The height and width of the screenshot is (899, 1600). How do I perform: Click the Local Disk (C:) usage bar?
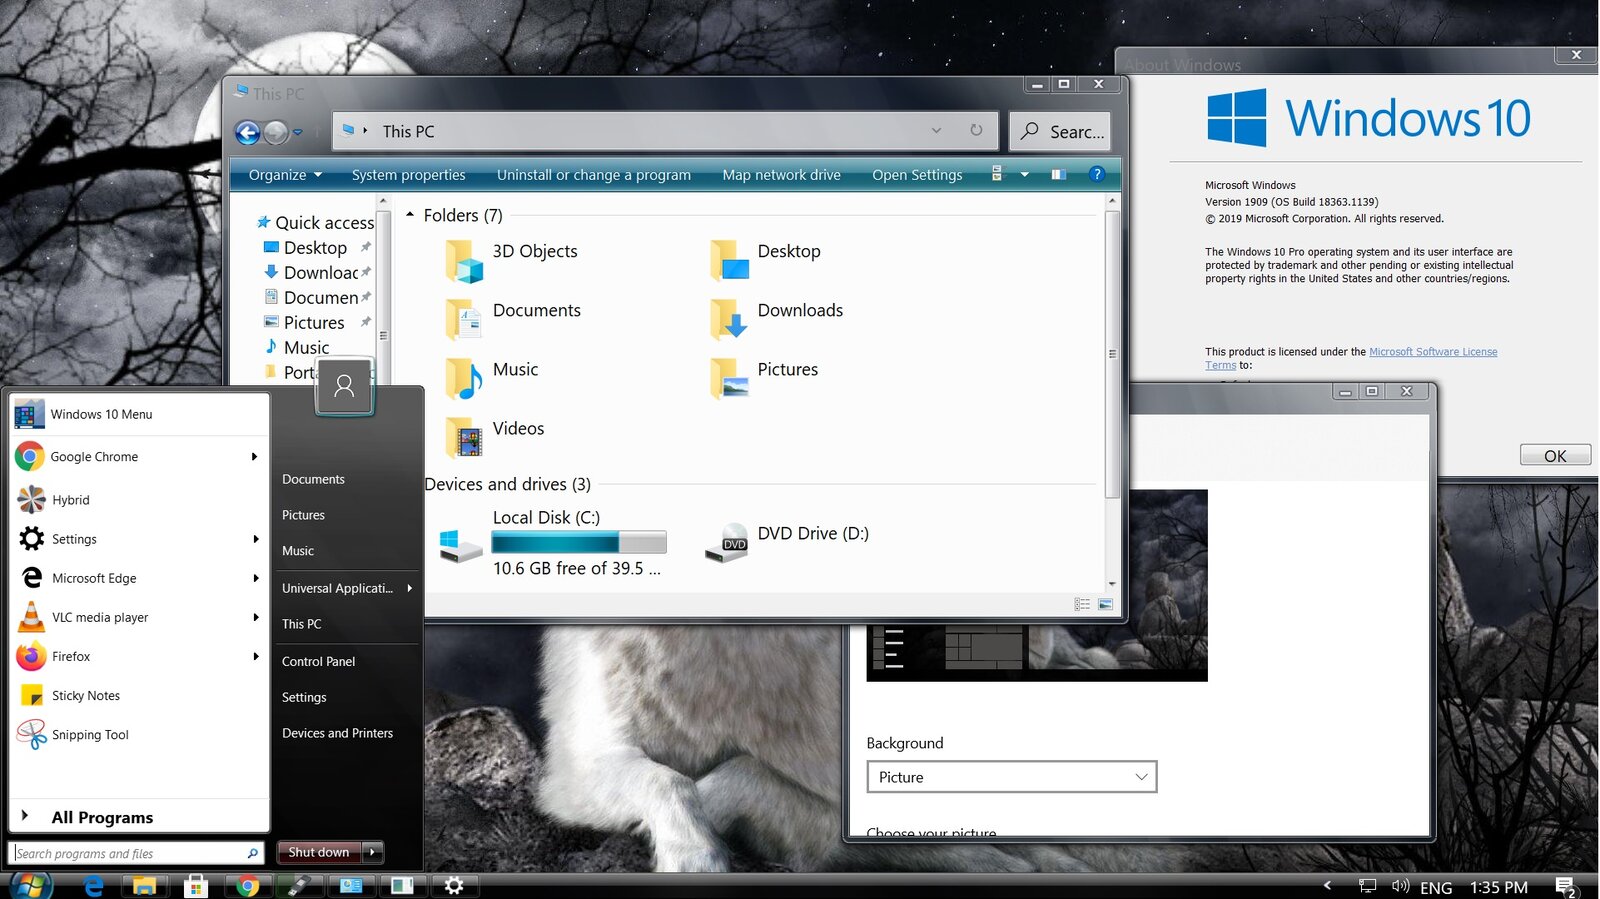click(578, 543)
